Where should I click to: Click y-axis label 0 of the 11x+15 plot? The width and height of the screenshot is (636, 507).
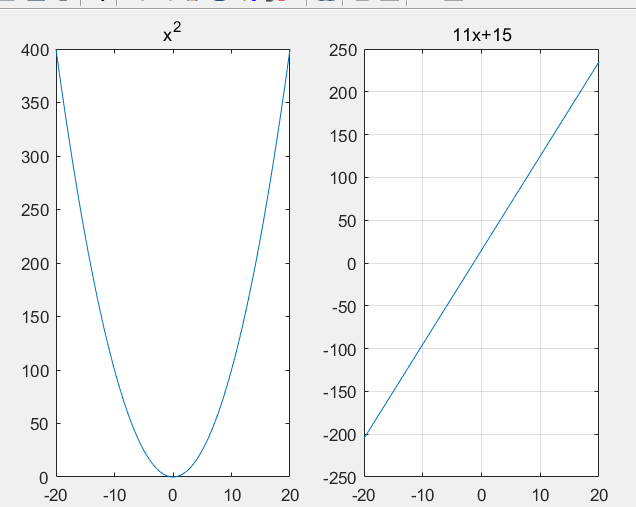(x=352, y=264)
